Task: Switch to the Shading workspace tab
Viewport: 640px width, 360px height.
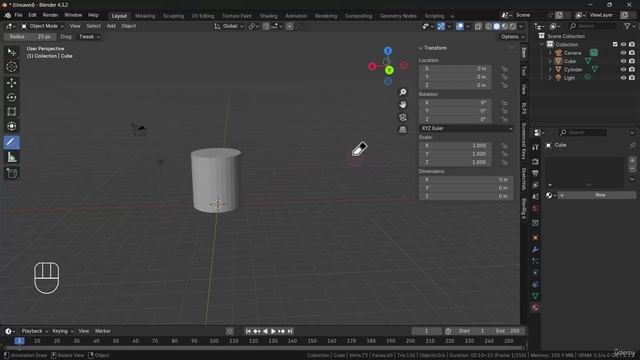Action: pos(269,16)
